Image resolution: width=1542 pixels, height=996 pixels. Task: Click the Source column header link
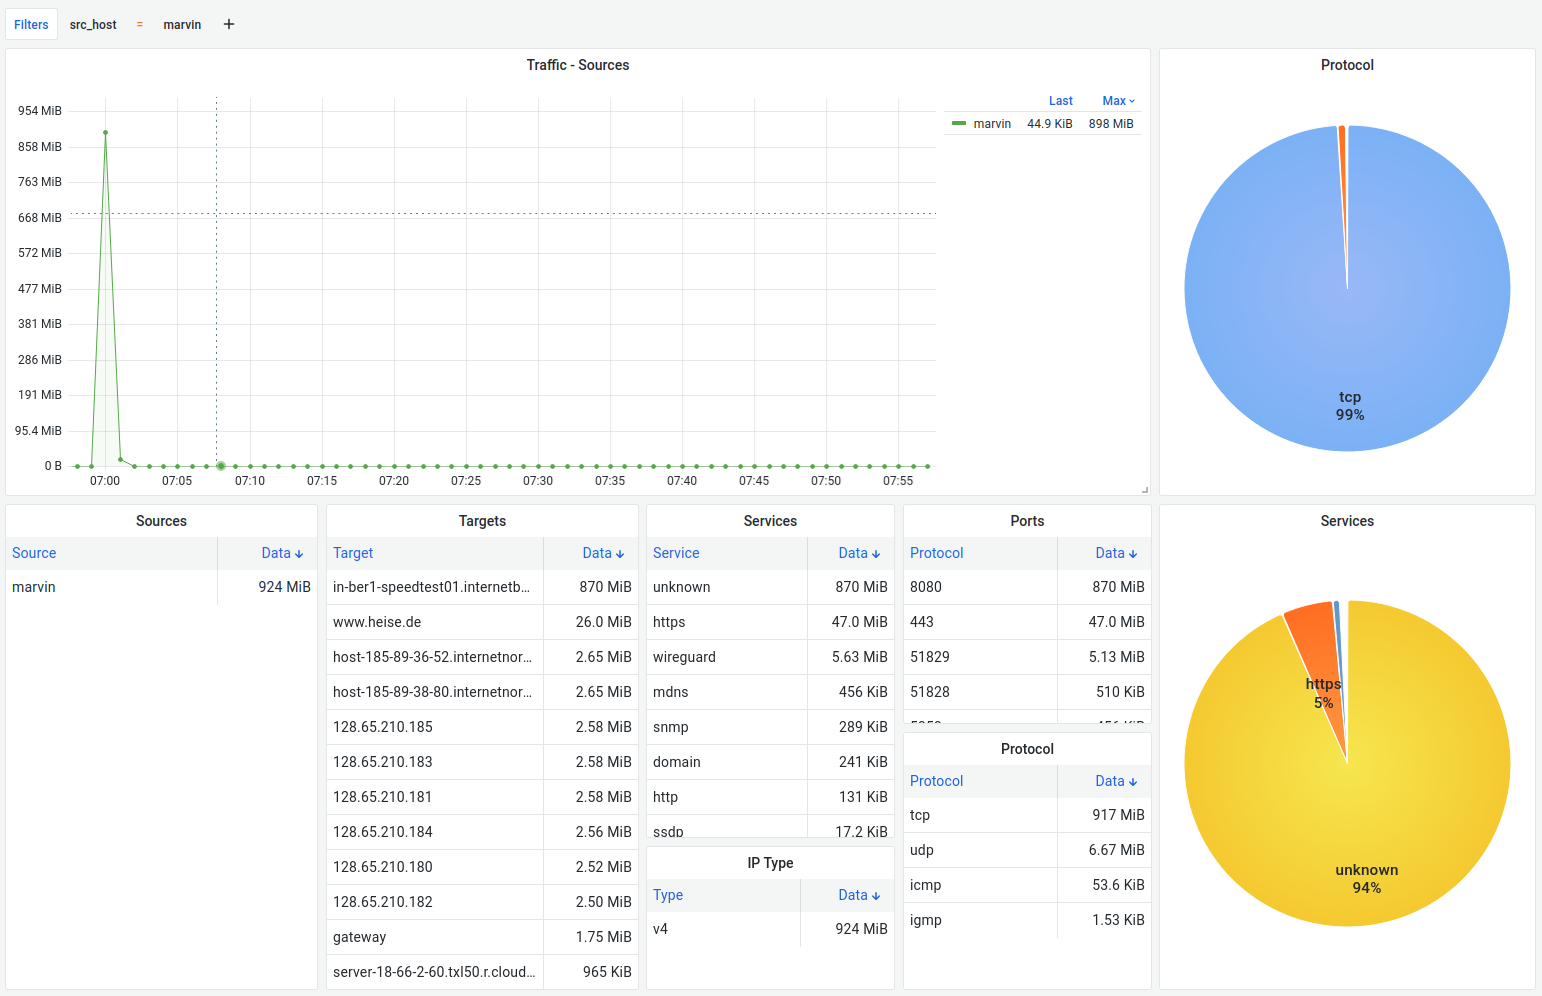(34, 553)
